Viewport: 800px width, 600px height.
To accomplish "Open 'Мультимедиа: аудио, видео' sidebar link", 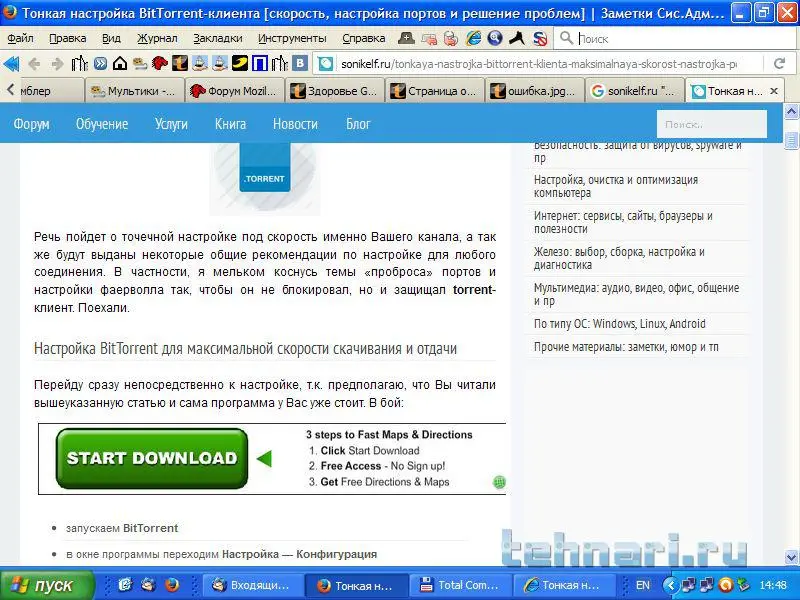I will coord(636,294).
